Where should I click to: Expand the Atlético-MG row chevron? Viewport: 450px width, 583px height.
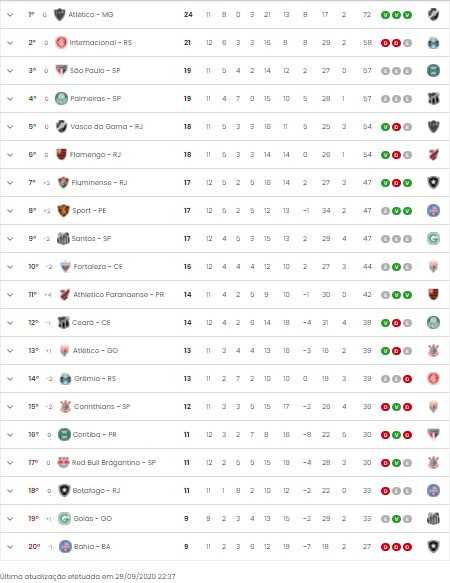coord(10,15)
